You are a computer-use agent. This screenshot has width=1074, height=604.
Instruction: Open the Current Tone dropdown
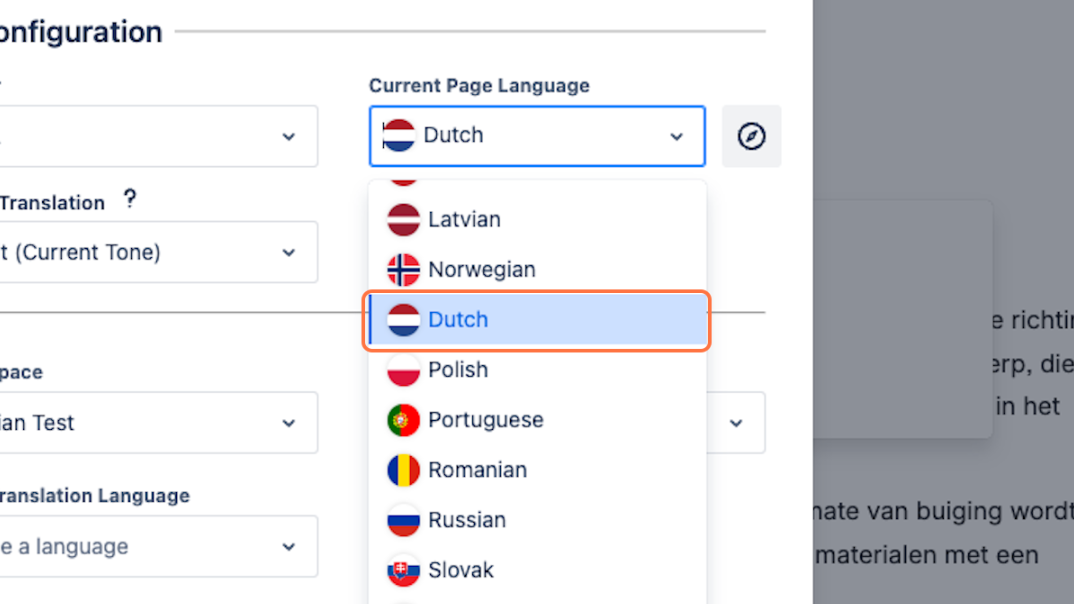(x=288, y=252)
